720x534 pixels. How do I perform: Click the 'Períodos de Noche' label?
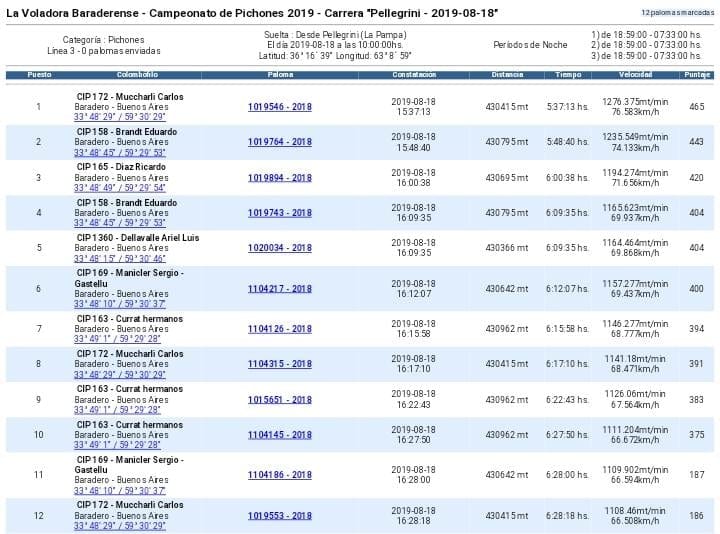530,45
